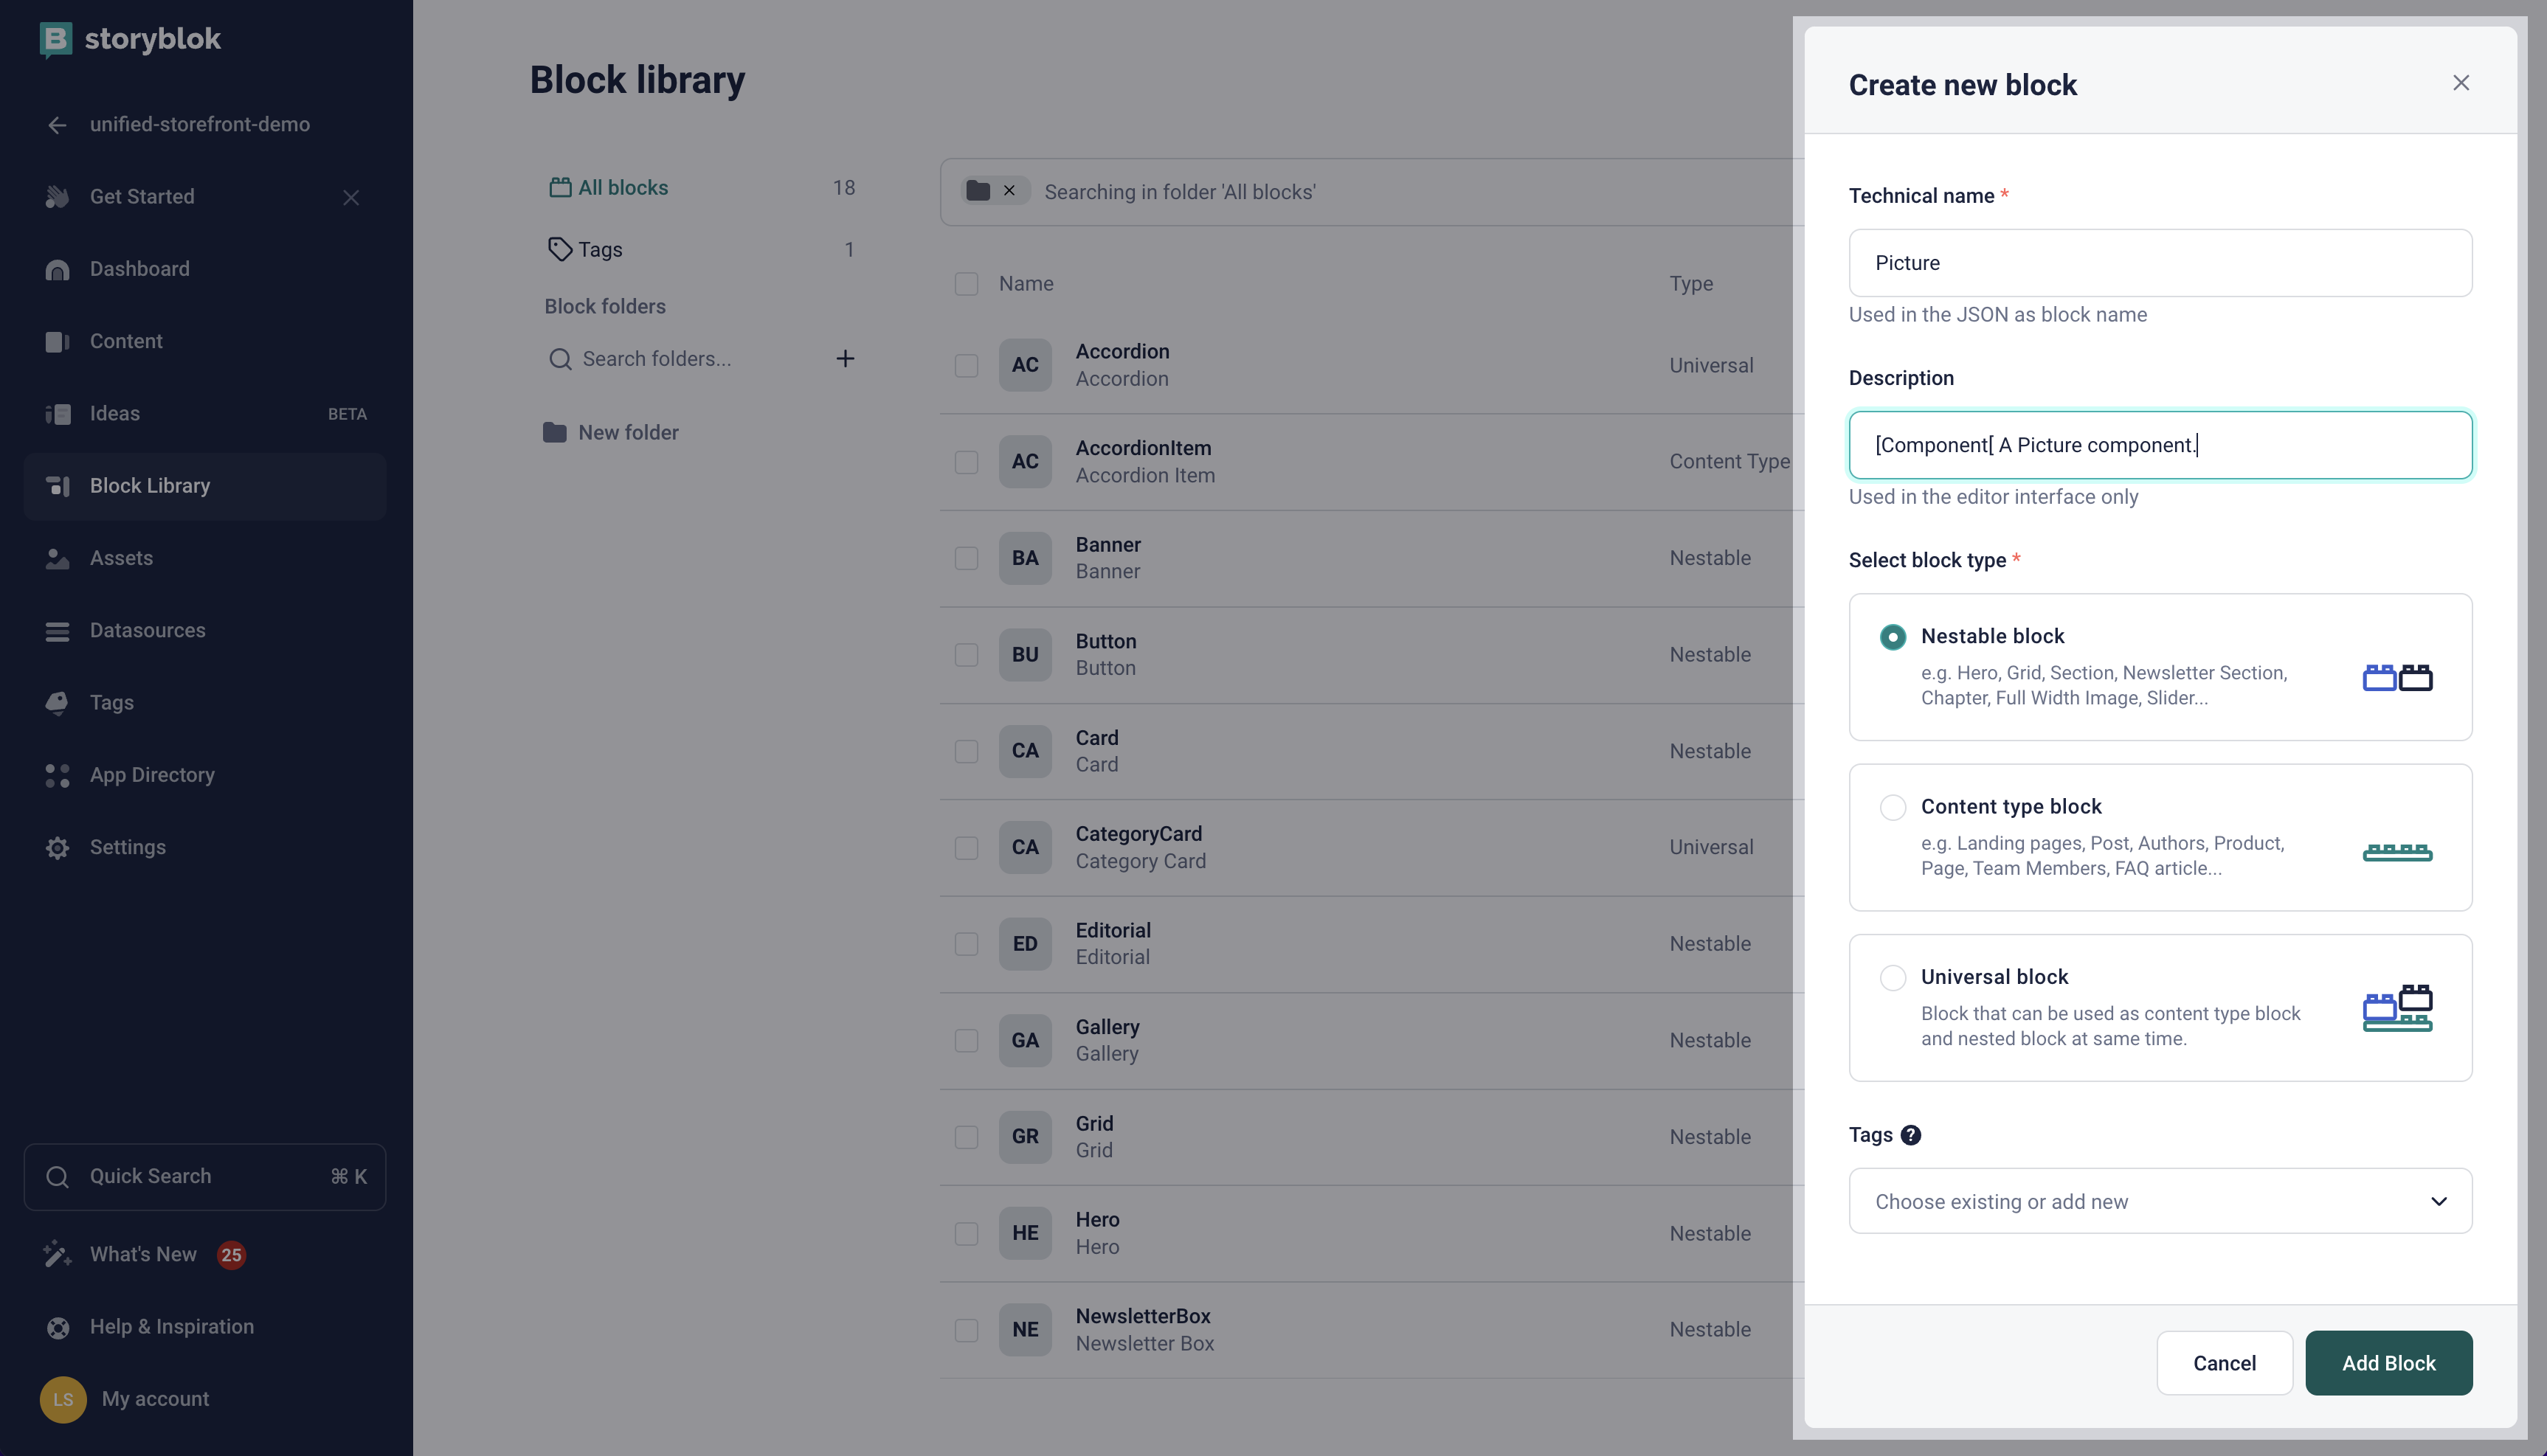Image resolution: width=2547 pixels, height=1456 pixels.
Task: Open Tags filter in block library
Action: [700, 250]
